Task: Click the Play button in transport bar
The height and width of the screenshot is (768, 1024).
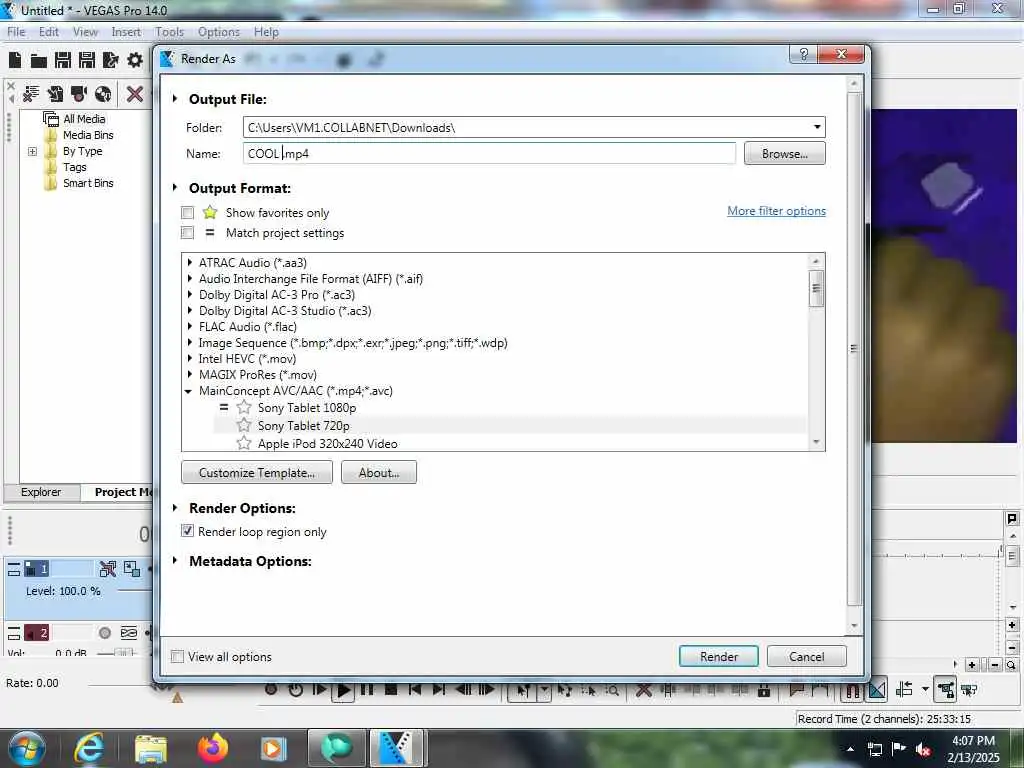Action: point(343,690)
